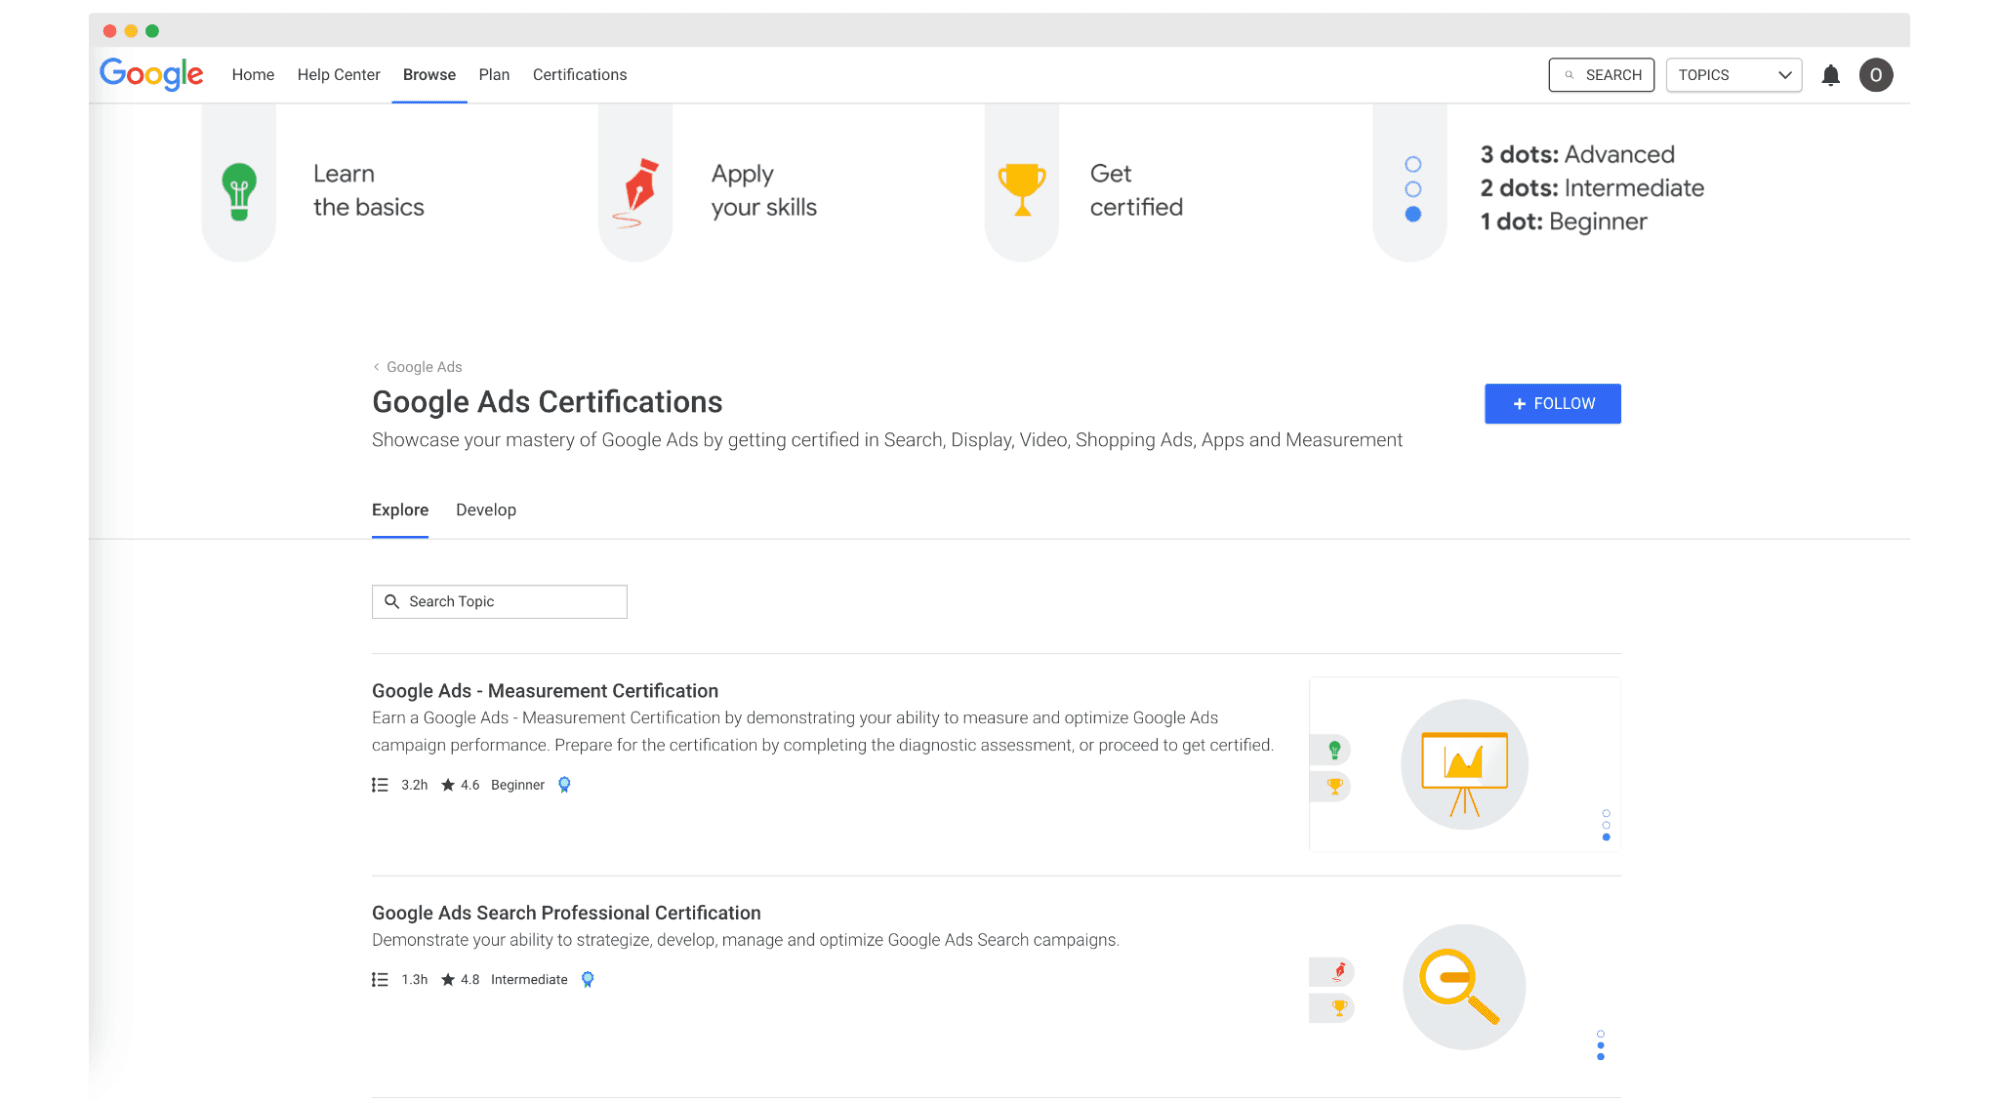Image resolution: width=1999 pixels, height=1115 pixels.
Task: Click the green lightbulb Learn the basics icon
Action: (239, 191)
